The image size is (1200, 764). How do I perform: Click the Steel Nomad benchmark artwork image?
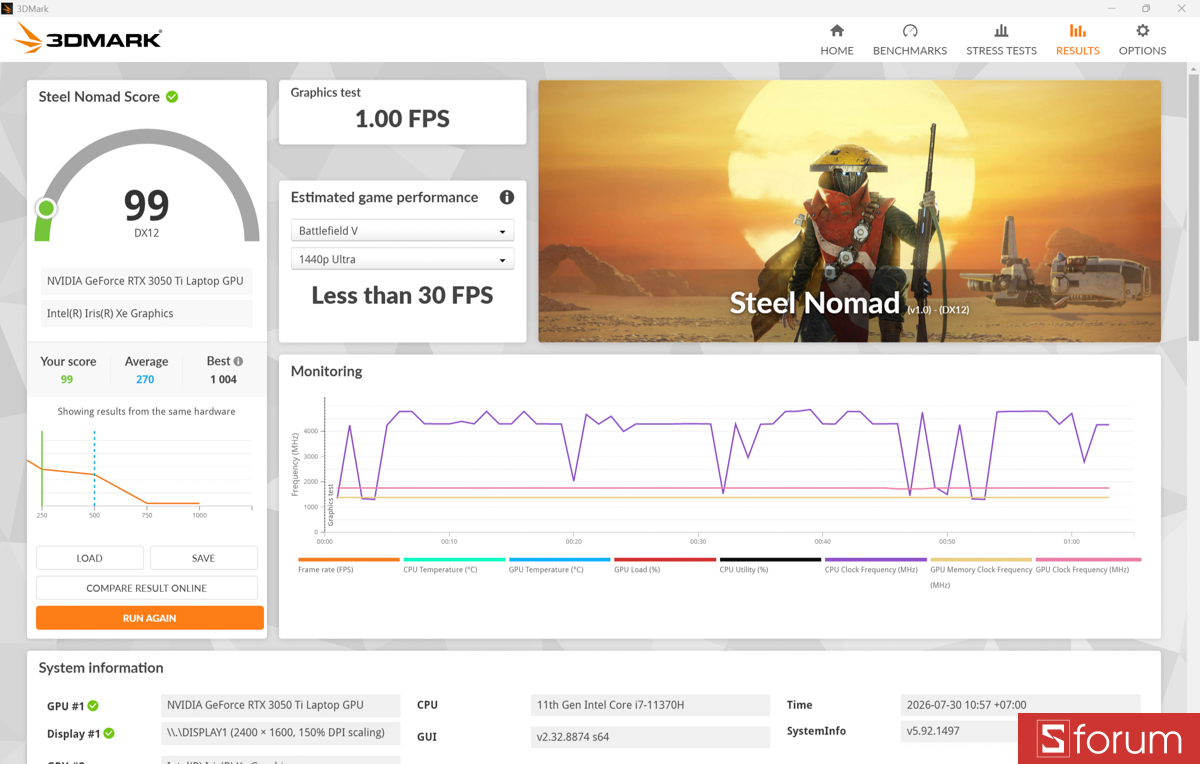[x=850, y=211]
